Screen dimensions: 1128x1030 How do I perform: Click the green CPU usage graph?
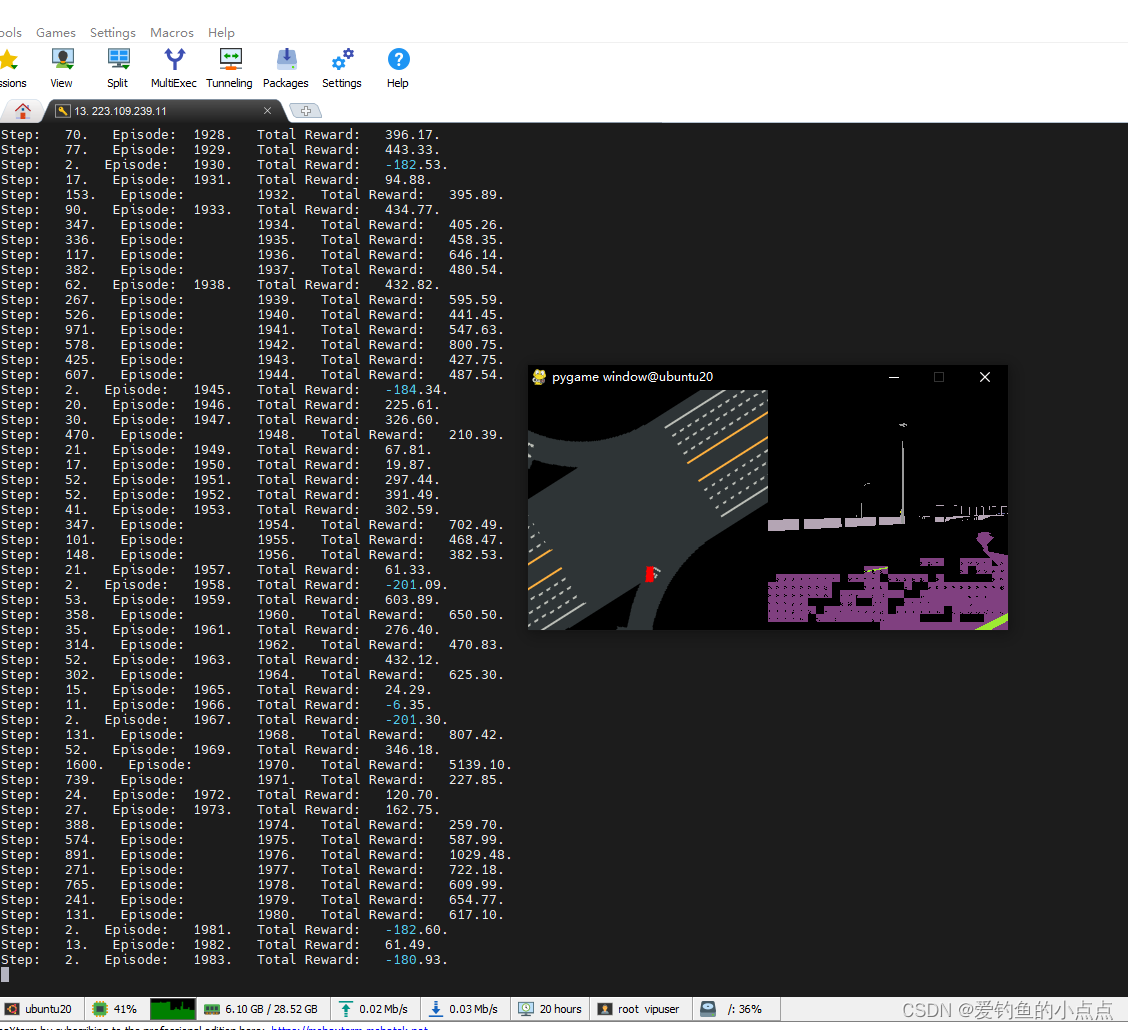coord(173,1009)
